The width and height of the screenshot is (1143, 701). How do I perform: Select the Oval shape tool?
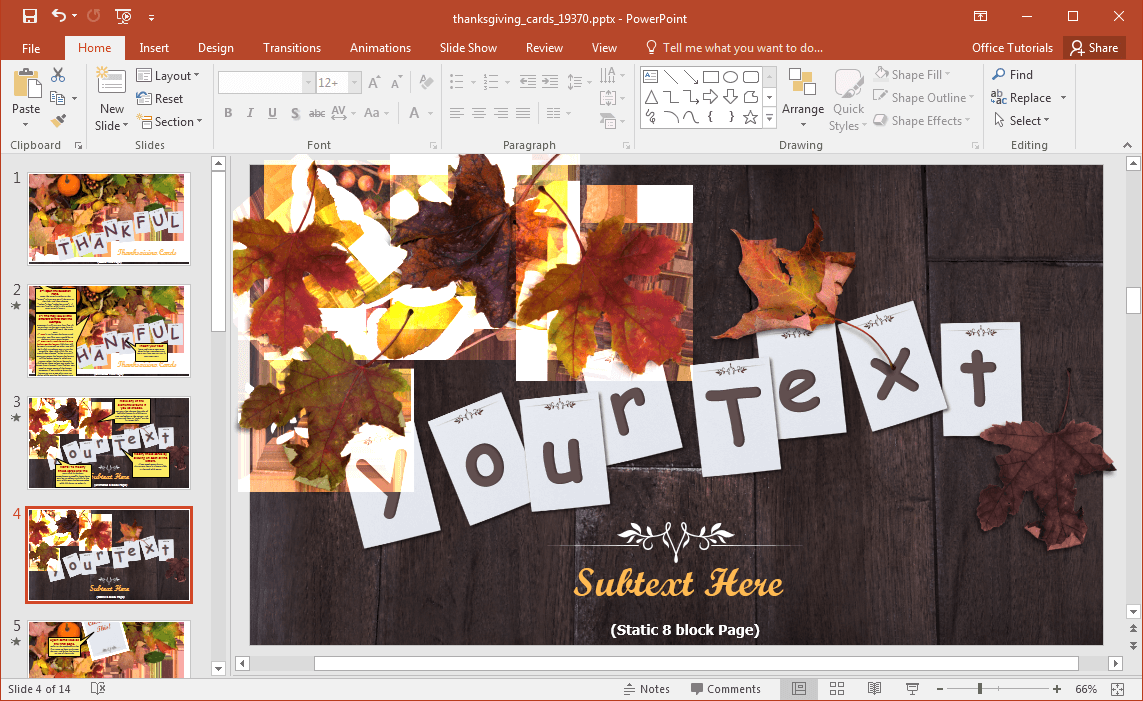pyautogui.click(x=730, y=75)
